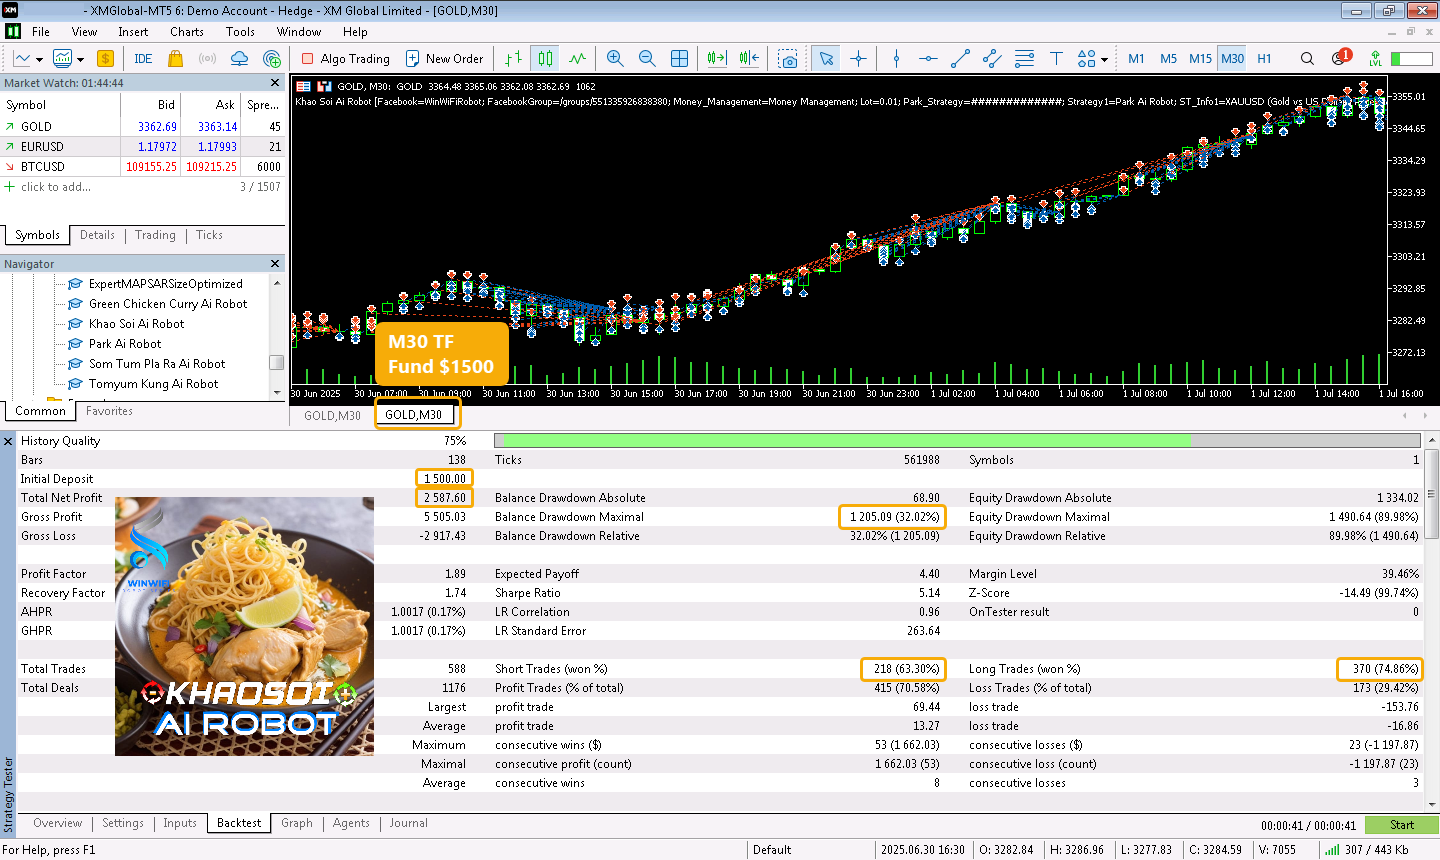Open the Favorites tab in Navigator
Image resolution: width=1440 pixels, height=860 pixels.
tap(109, 411)
